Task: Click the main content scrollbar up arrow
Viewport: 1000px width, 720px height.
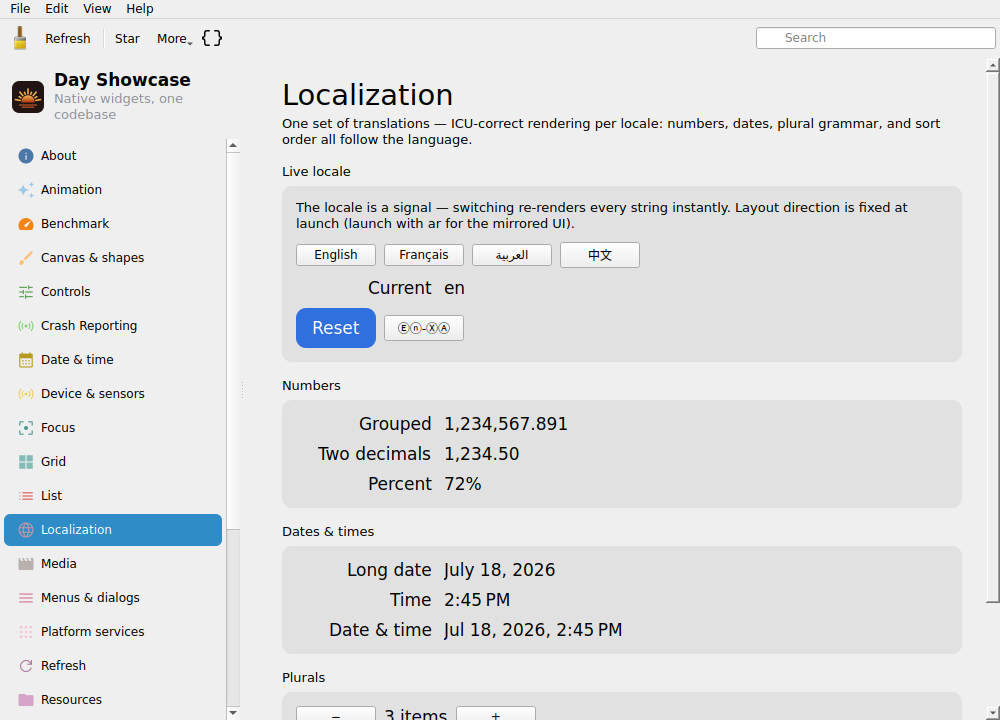Action: 992,65
